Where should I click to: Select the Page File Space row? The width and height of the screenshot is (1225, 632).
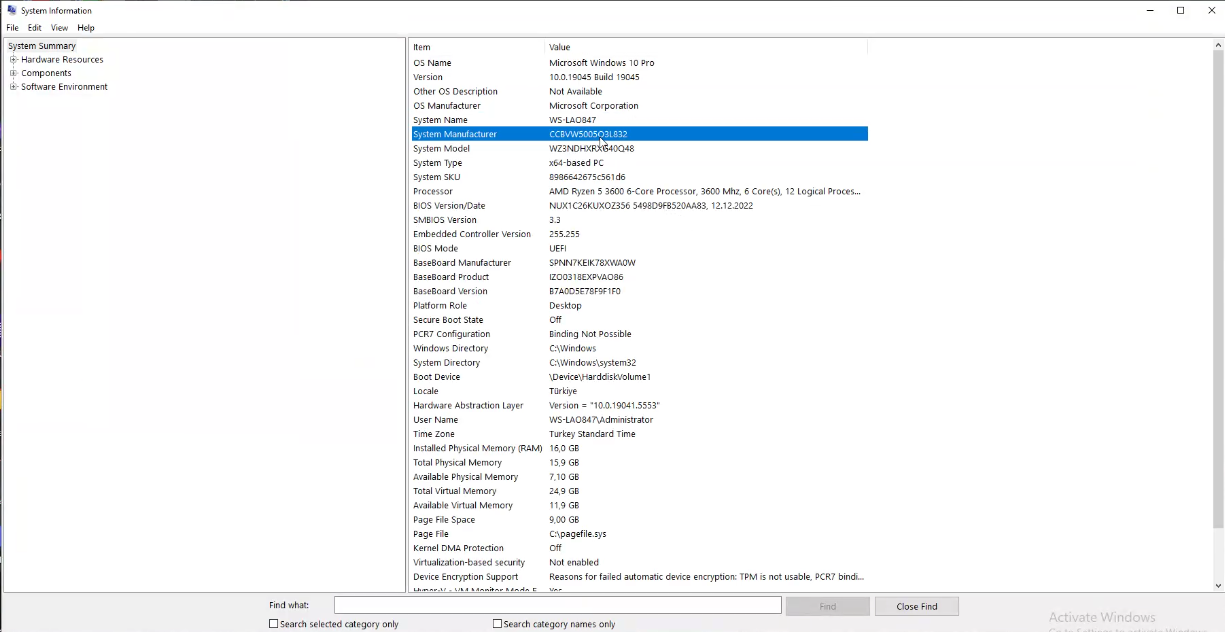click(640, 520)
